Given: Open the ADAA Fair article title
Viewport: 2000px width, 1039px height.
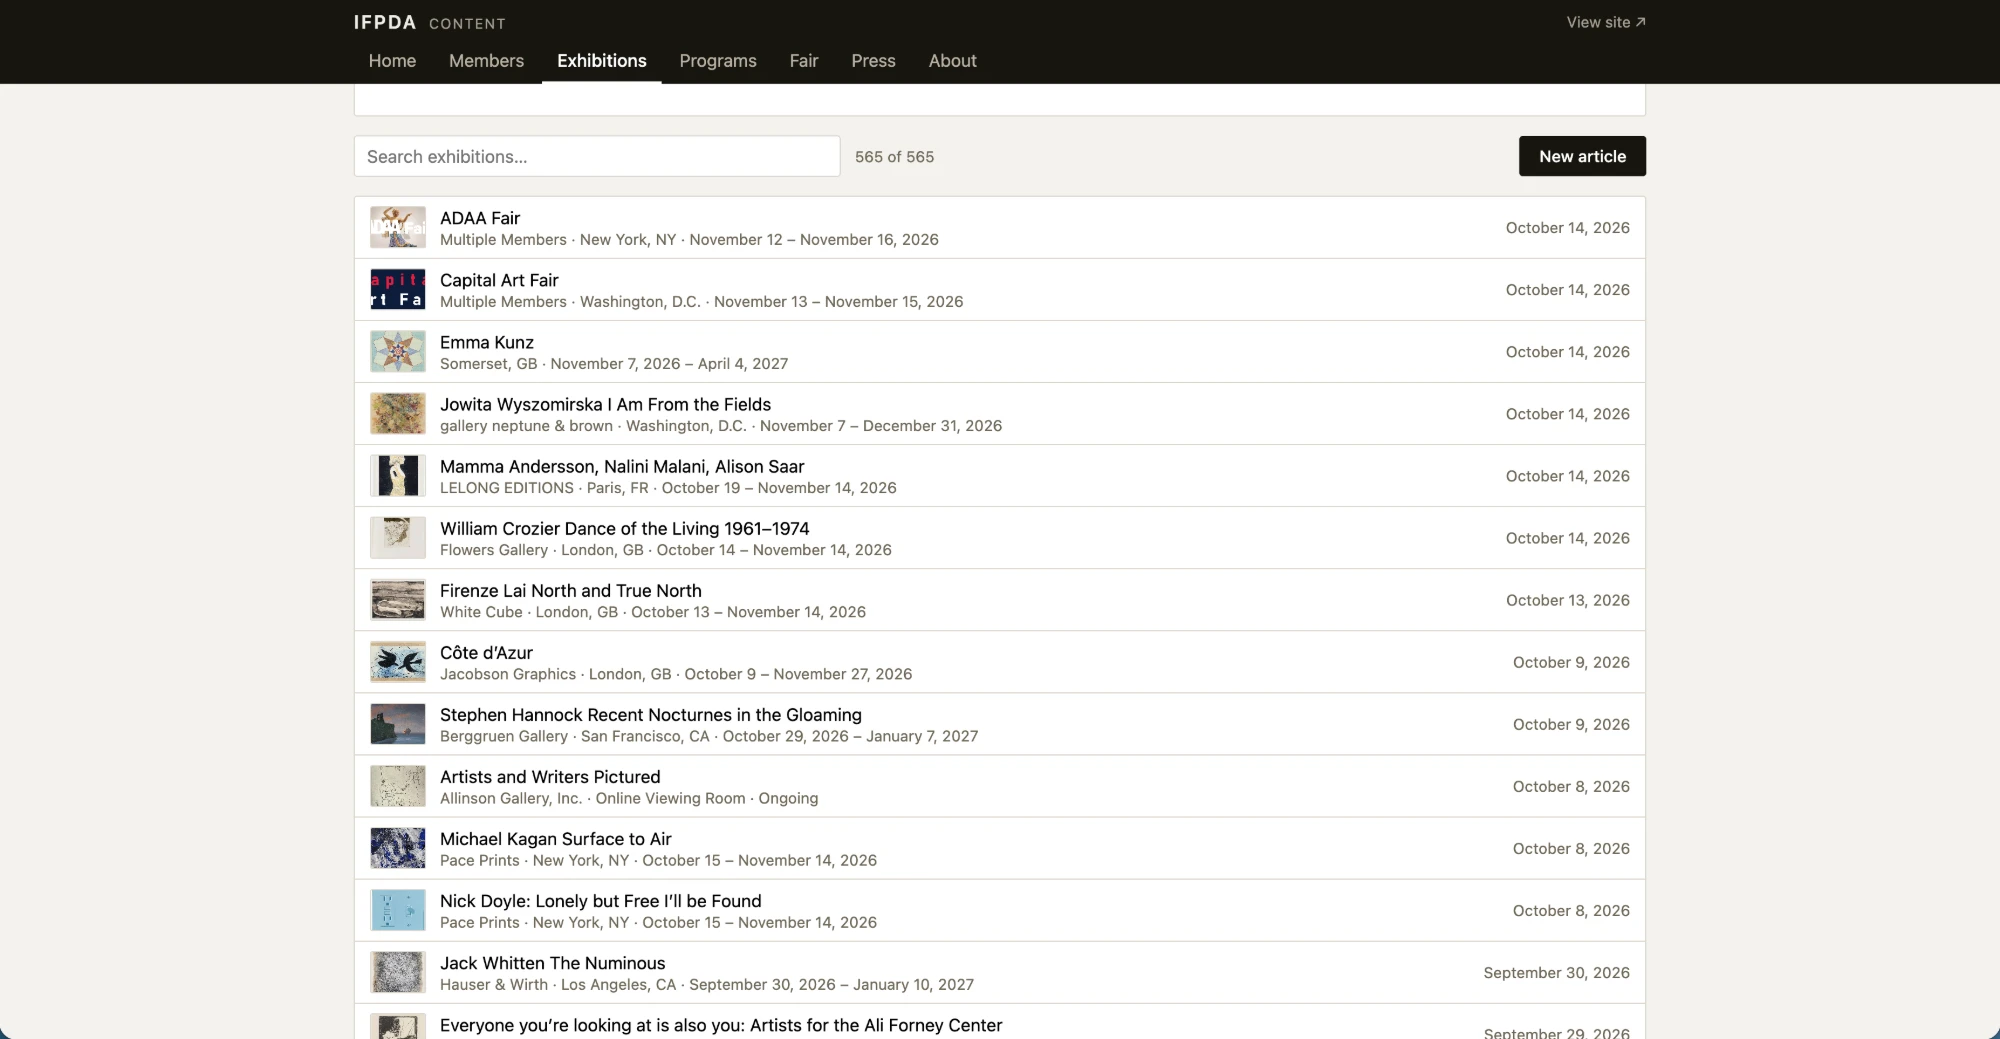Looking at the screenshot, I should [x=480, y=218].
